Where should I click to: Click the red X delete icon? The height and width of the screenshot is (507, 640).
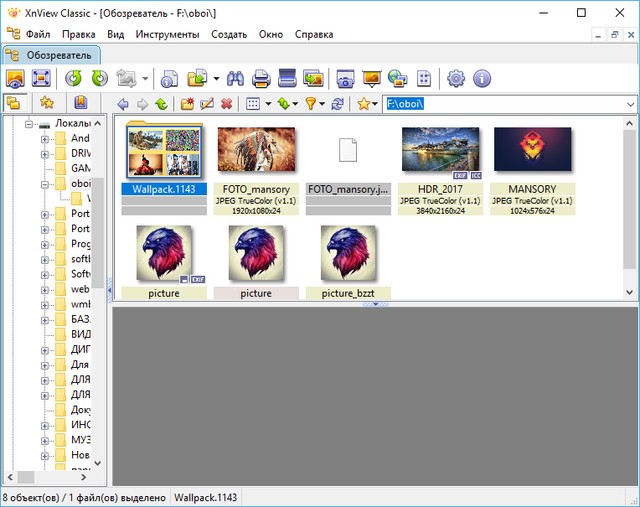click(x=227, y=104)
